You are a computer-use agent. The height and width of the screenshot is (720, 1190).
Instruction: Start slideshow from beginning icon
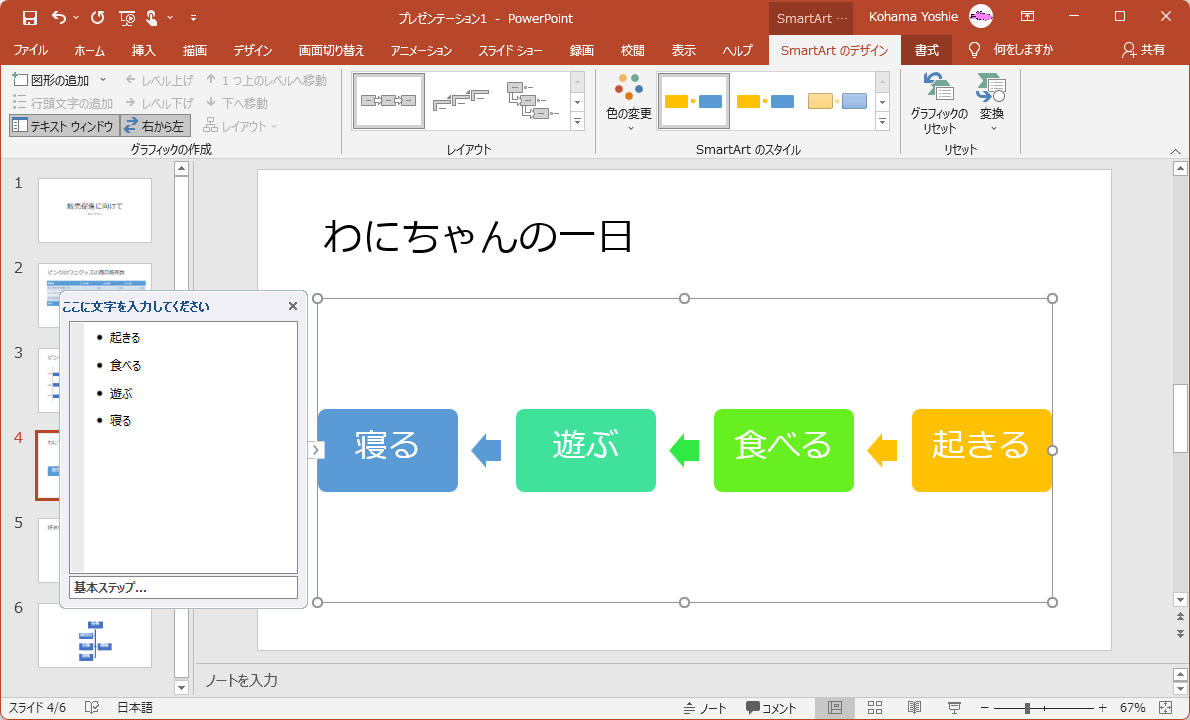tap(128, 17)
